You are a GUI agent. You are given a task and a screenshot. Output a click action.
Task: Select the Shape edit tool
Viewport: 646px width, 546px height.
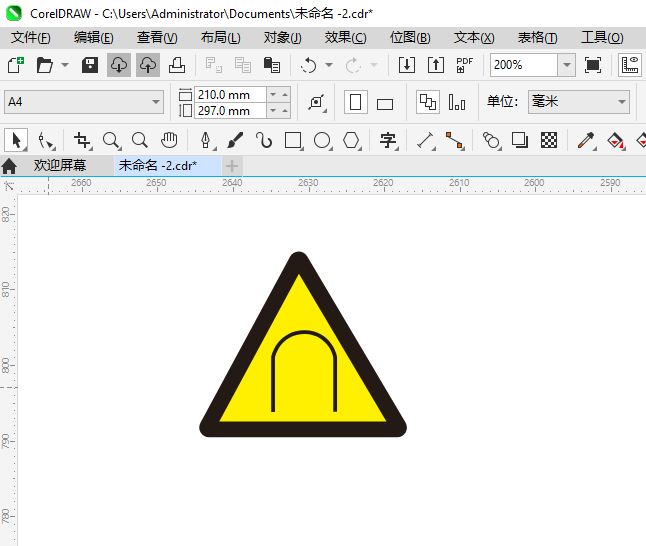[46, 140]
